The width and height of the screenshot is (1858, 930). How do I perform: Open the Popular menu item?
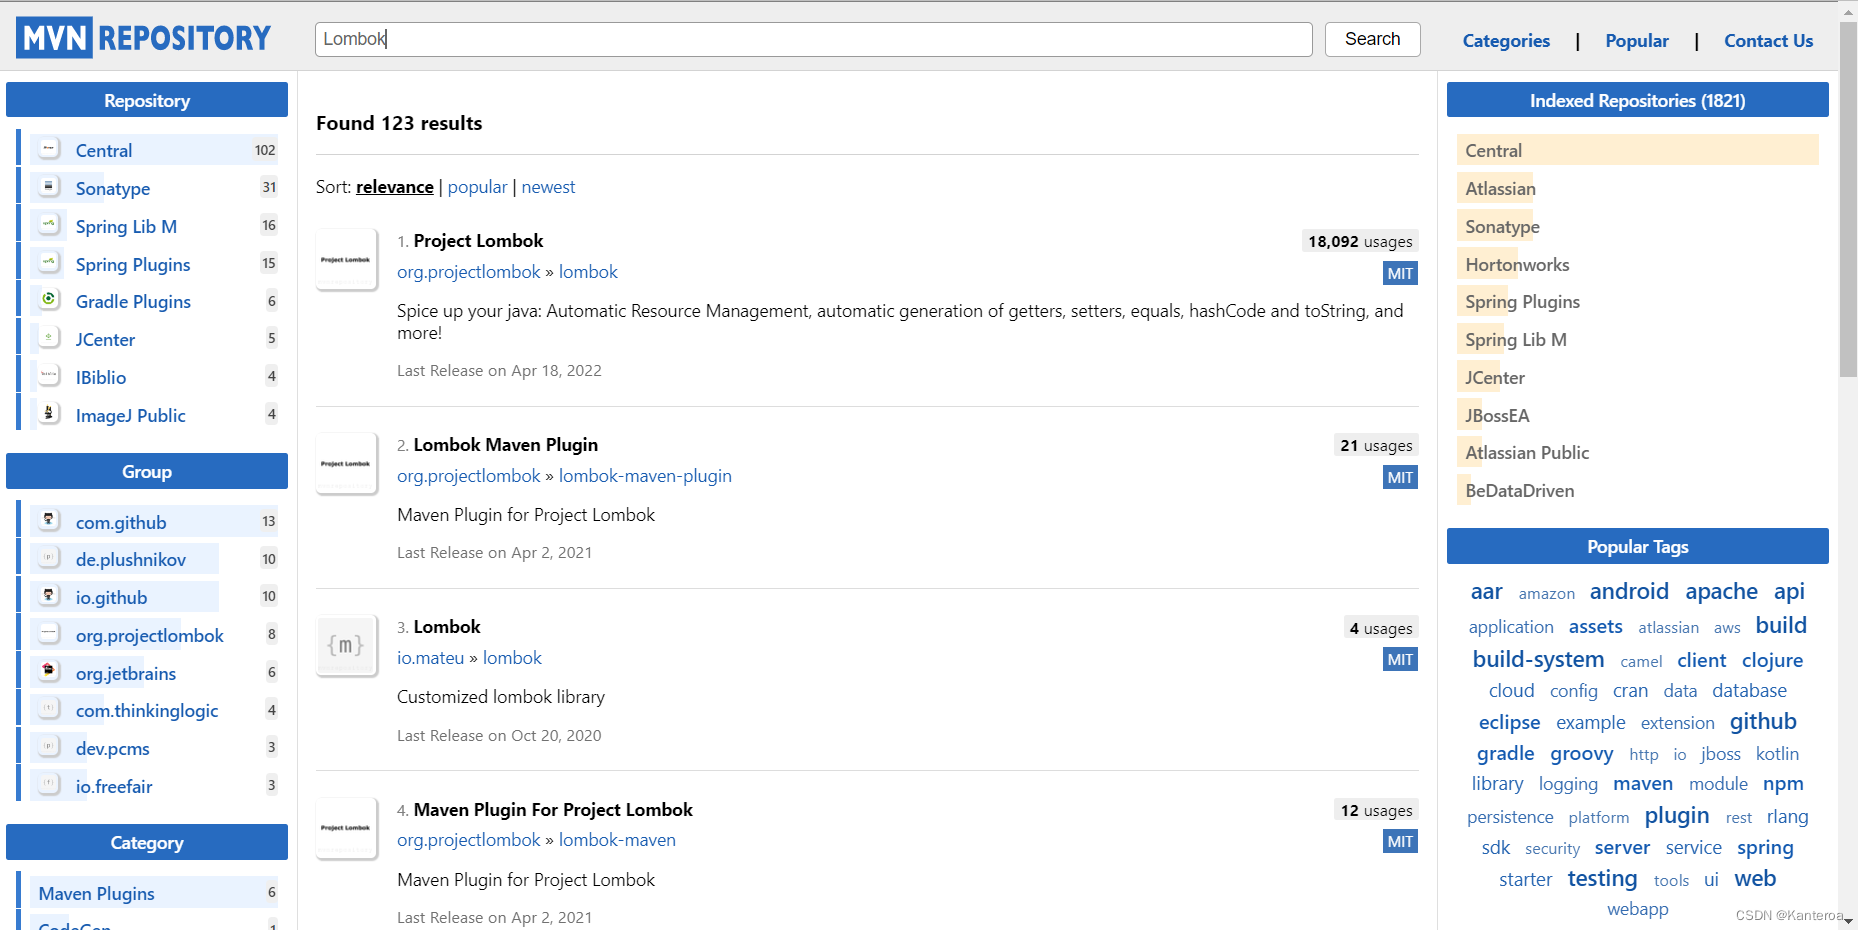[x=1637, y=41]
